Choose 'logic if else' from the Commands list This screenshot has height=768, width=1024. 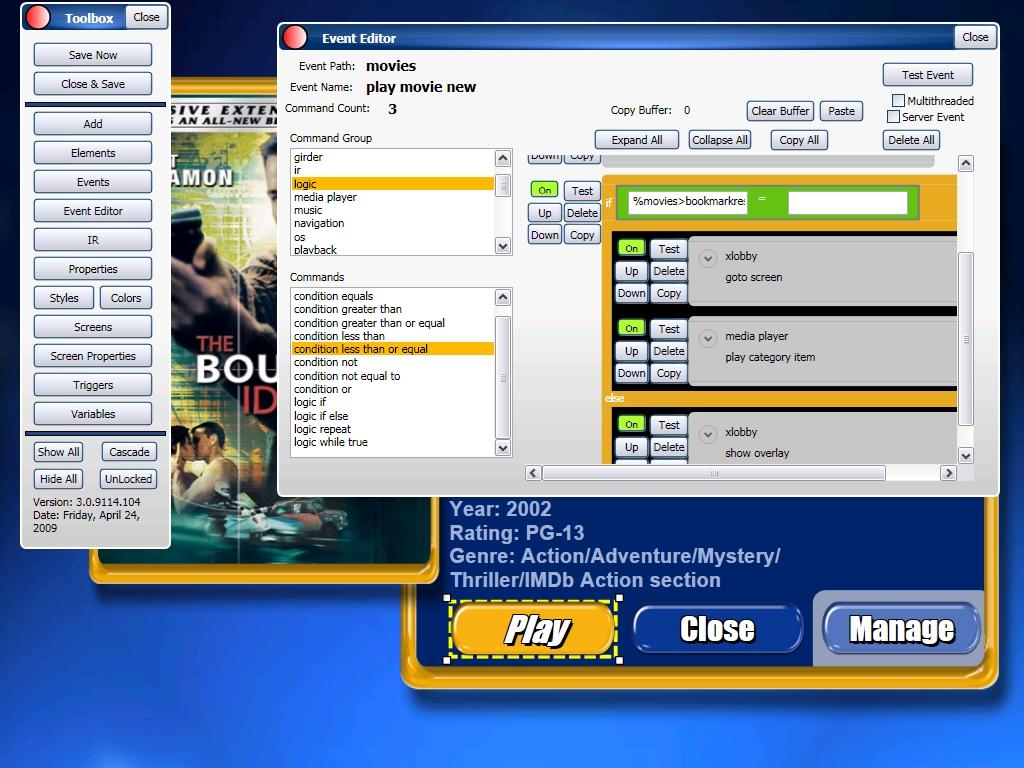coord(392,416)
